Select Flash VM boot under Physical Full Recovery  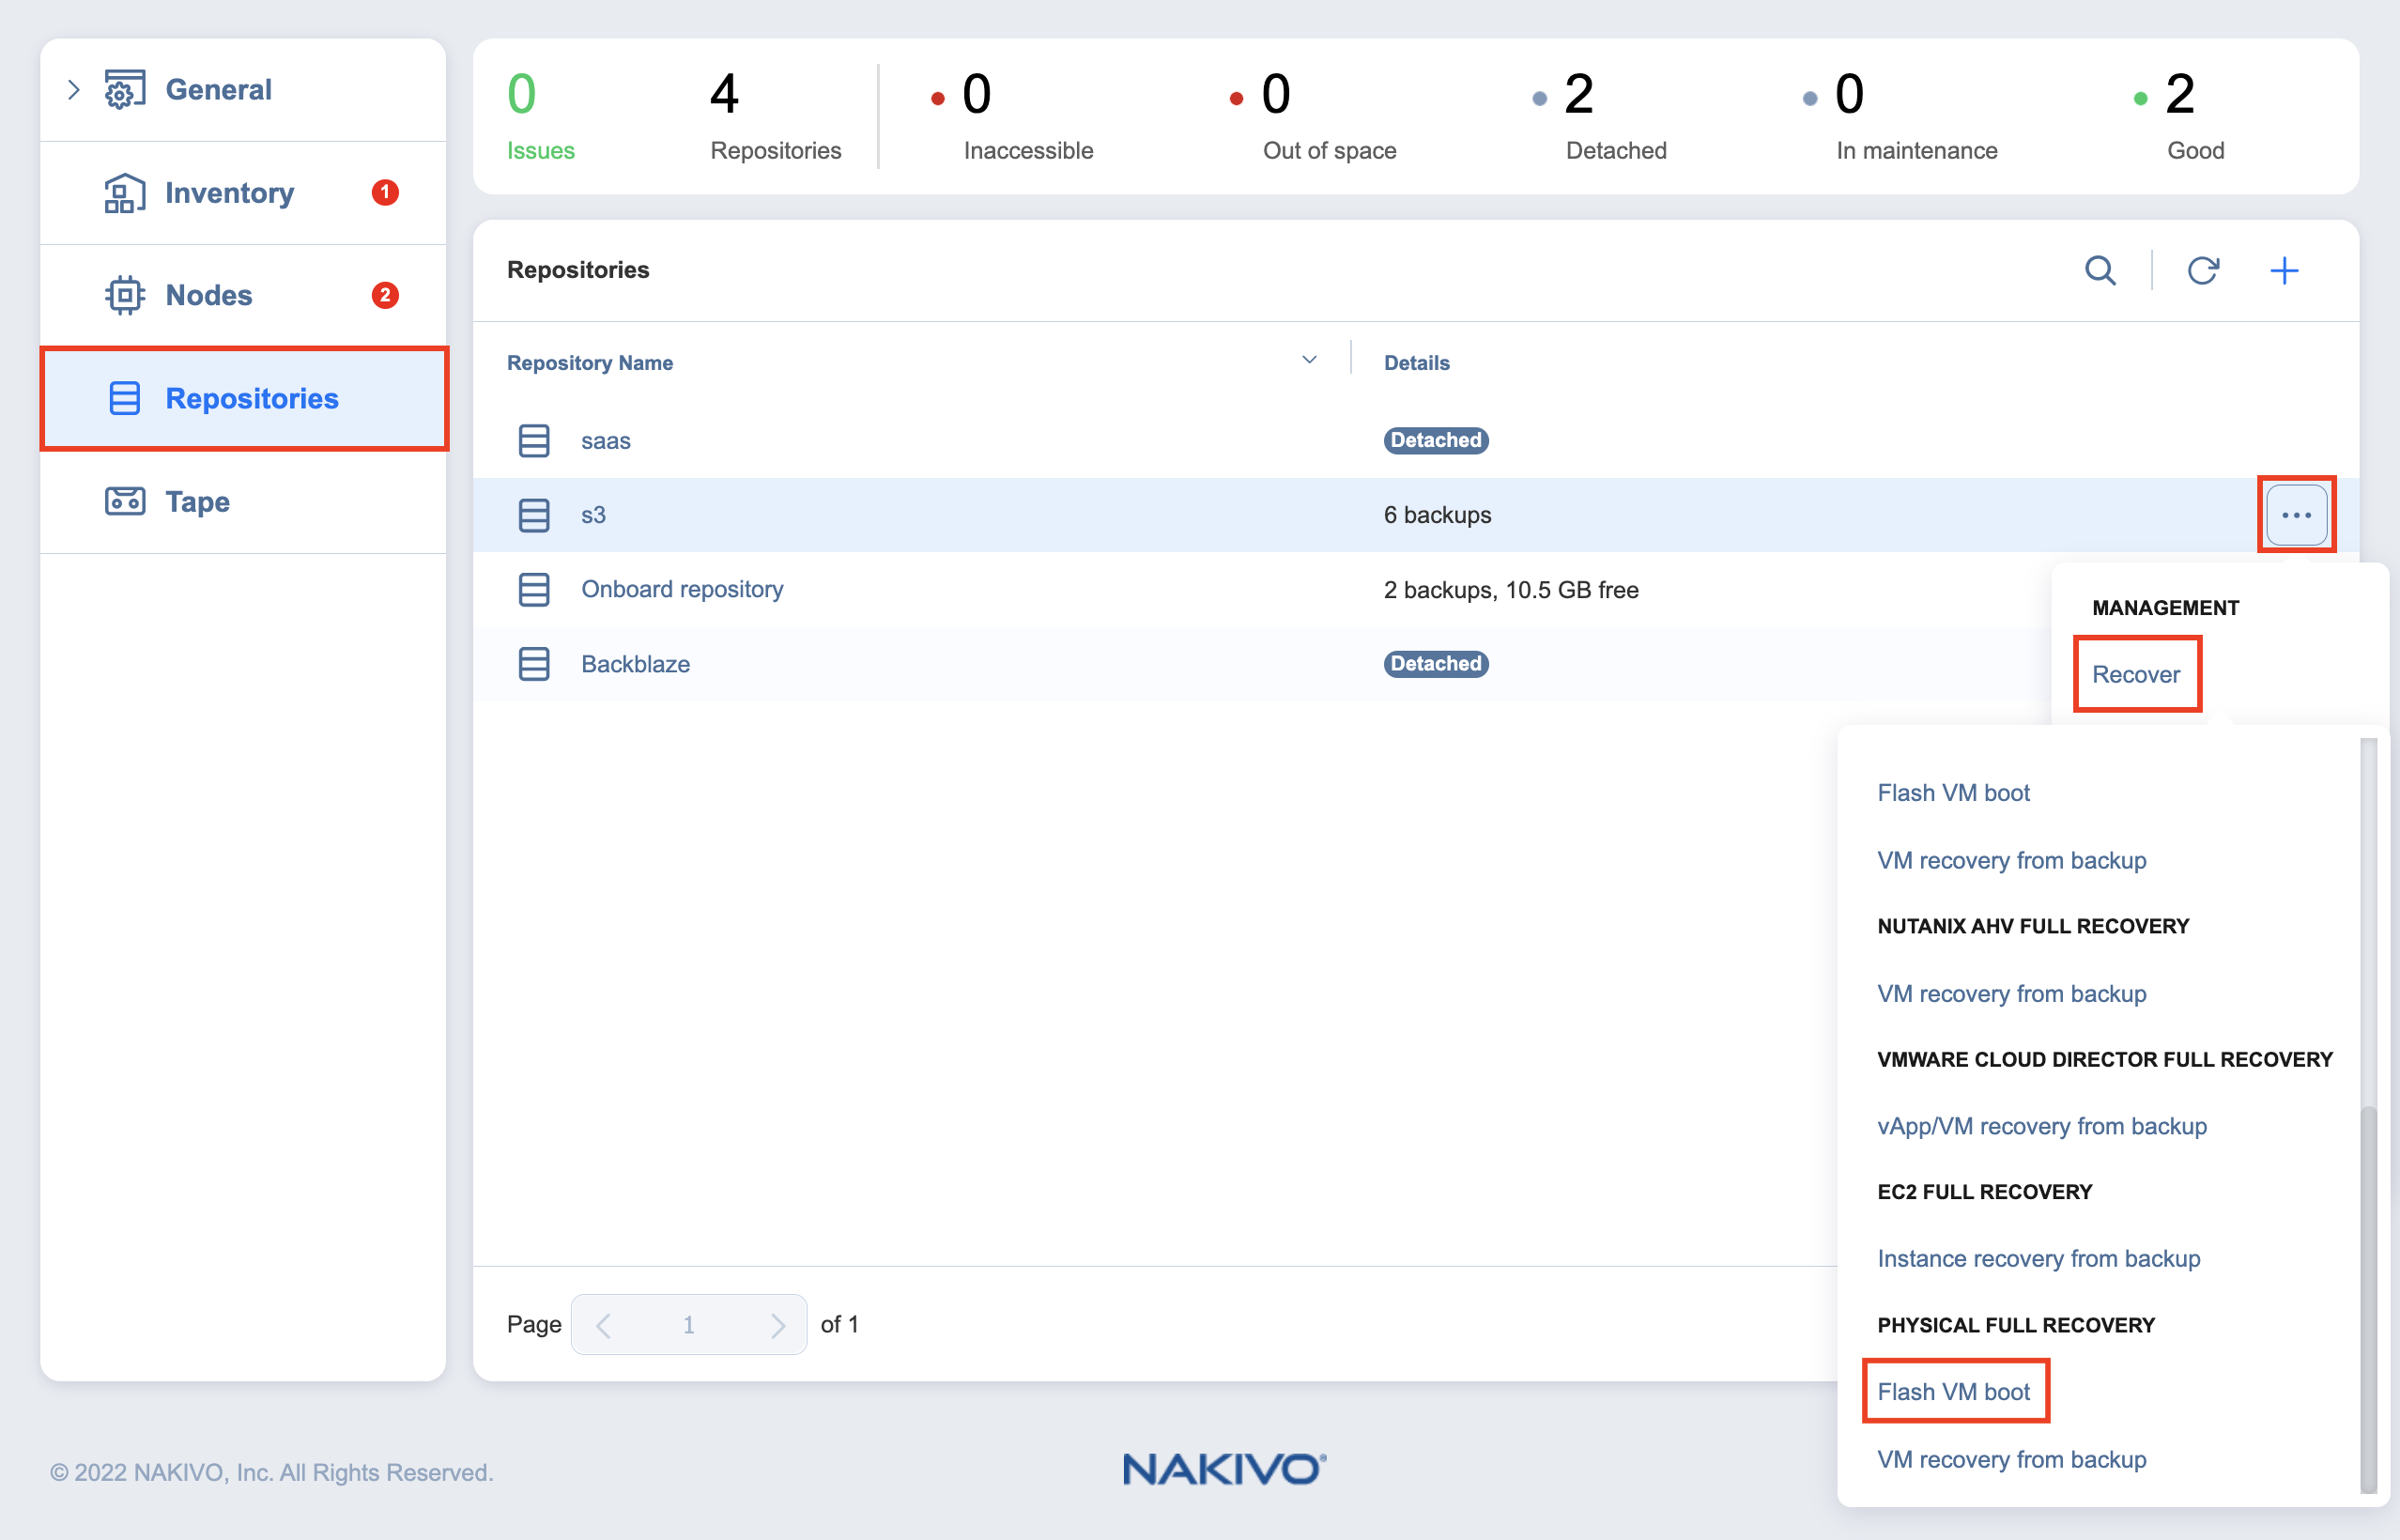(x=1953, y=1392)
